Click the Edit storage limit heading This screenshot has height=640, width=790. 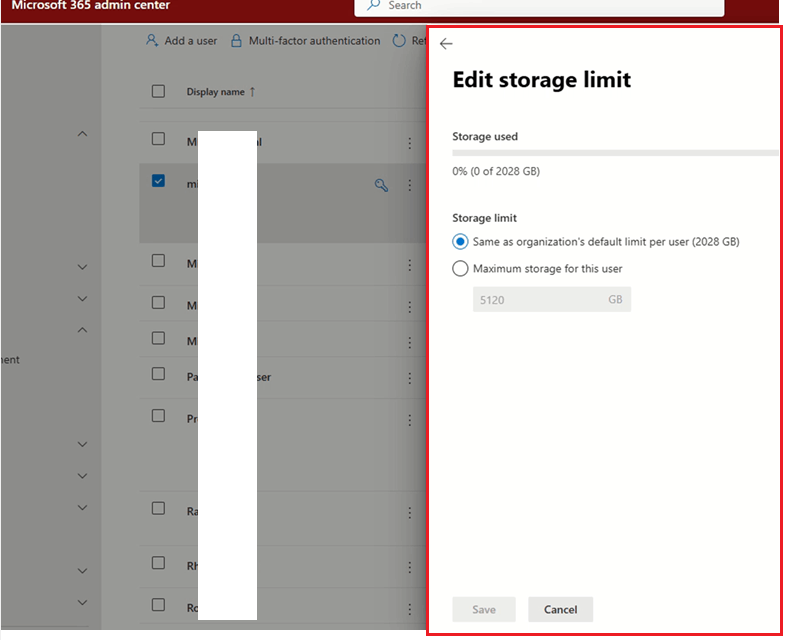tap(542, 80)
